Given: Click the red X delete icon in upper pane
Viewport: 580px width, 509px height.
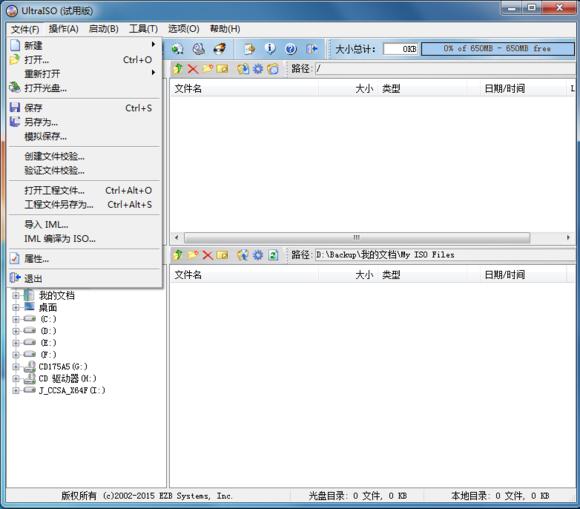Looking at the screenshot, I should tap(193, 69).
